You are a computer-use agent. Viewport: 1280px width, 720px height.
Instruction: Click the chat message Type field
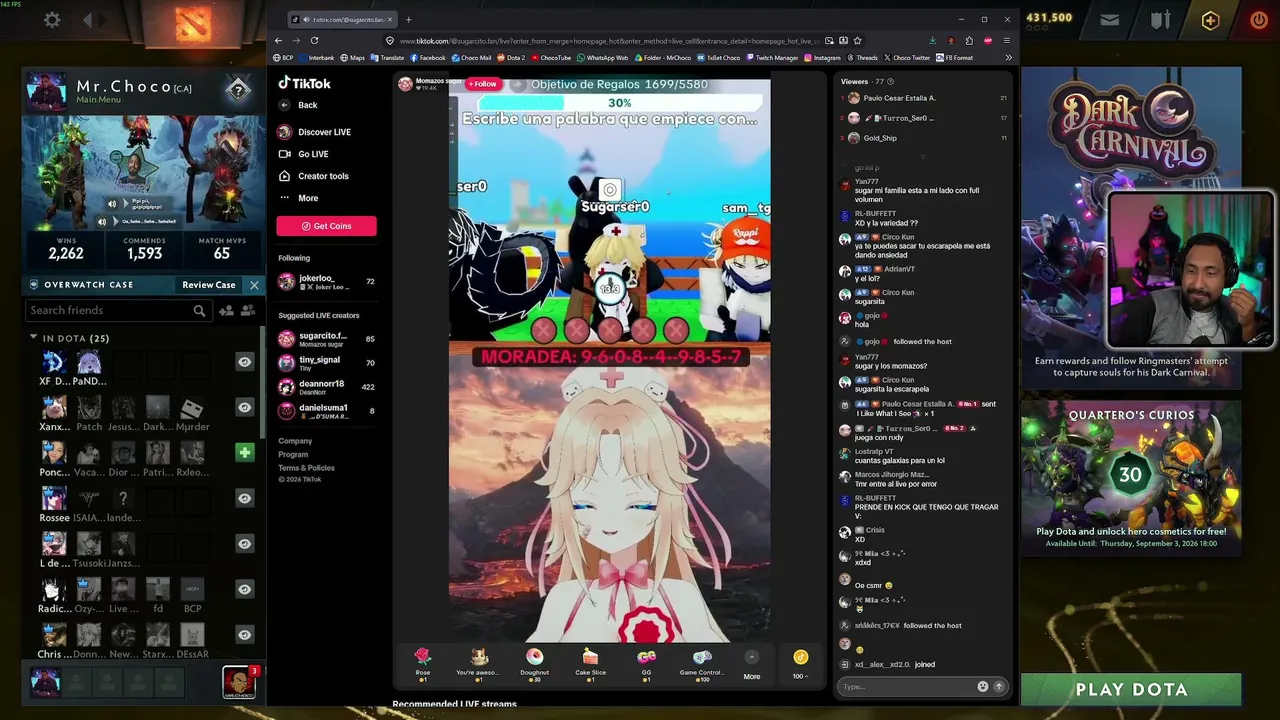(x=908, y=687)
